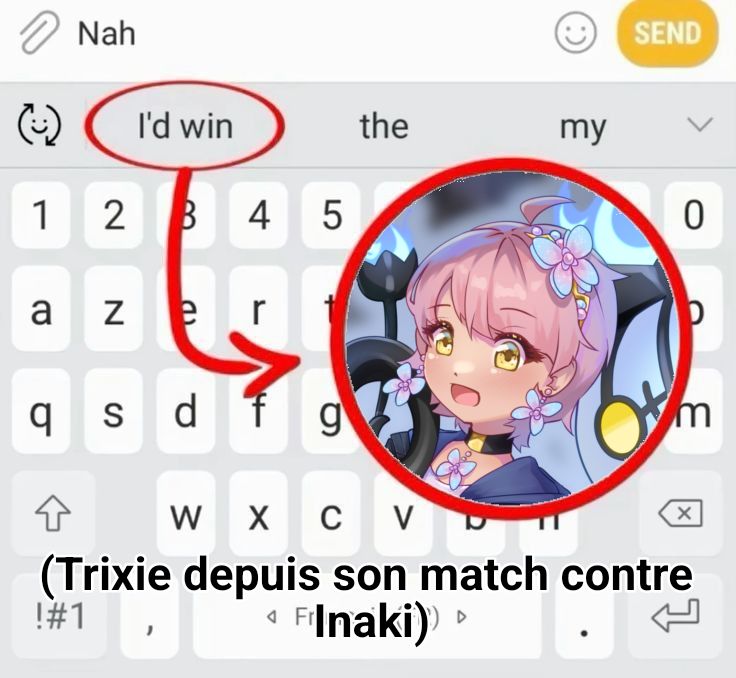Expand suggestions with the chevron arrow
This screenshot has height=678, width=736.
[x=699, y=124]
